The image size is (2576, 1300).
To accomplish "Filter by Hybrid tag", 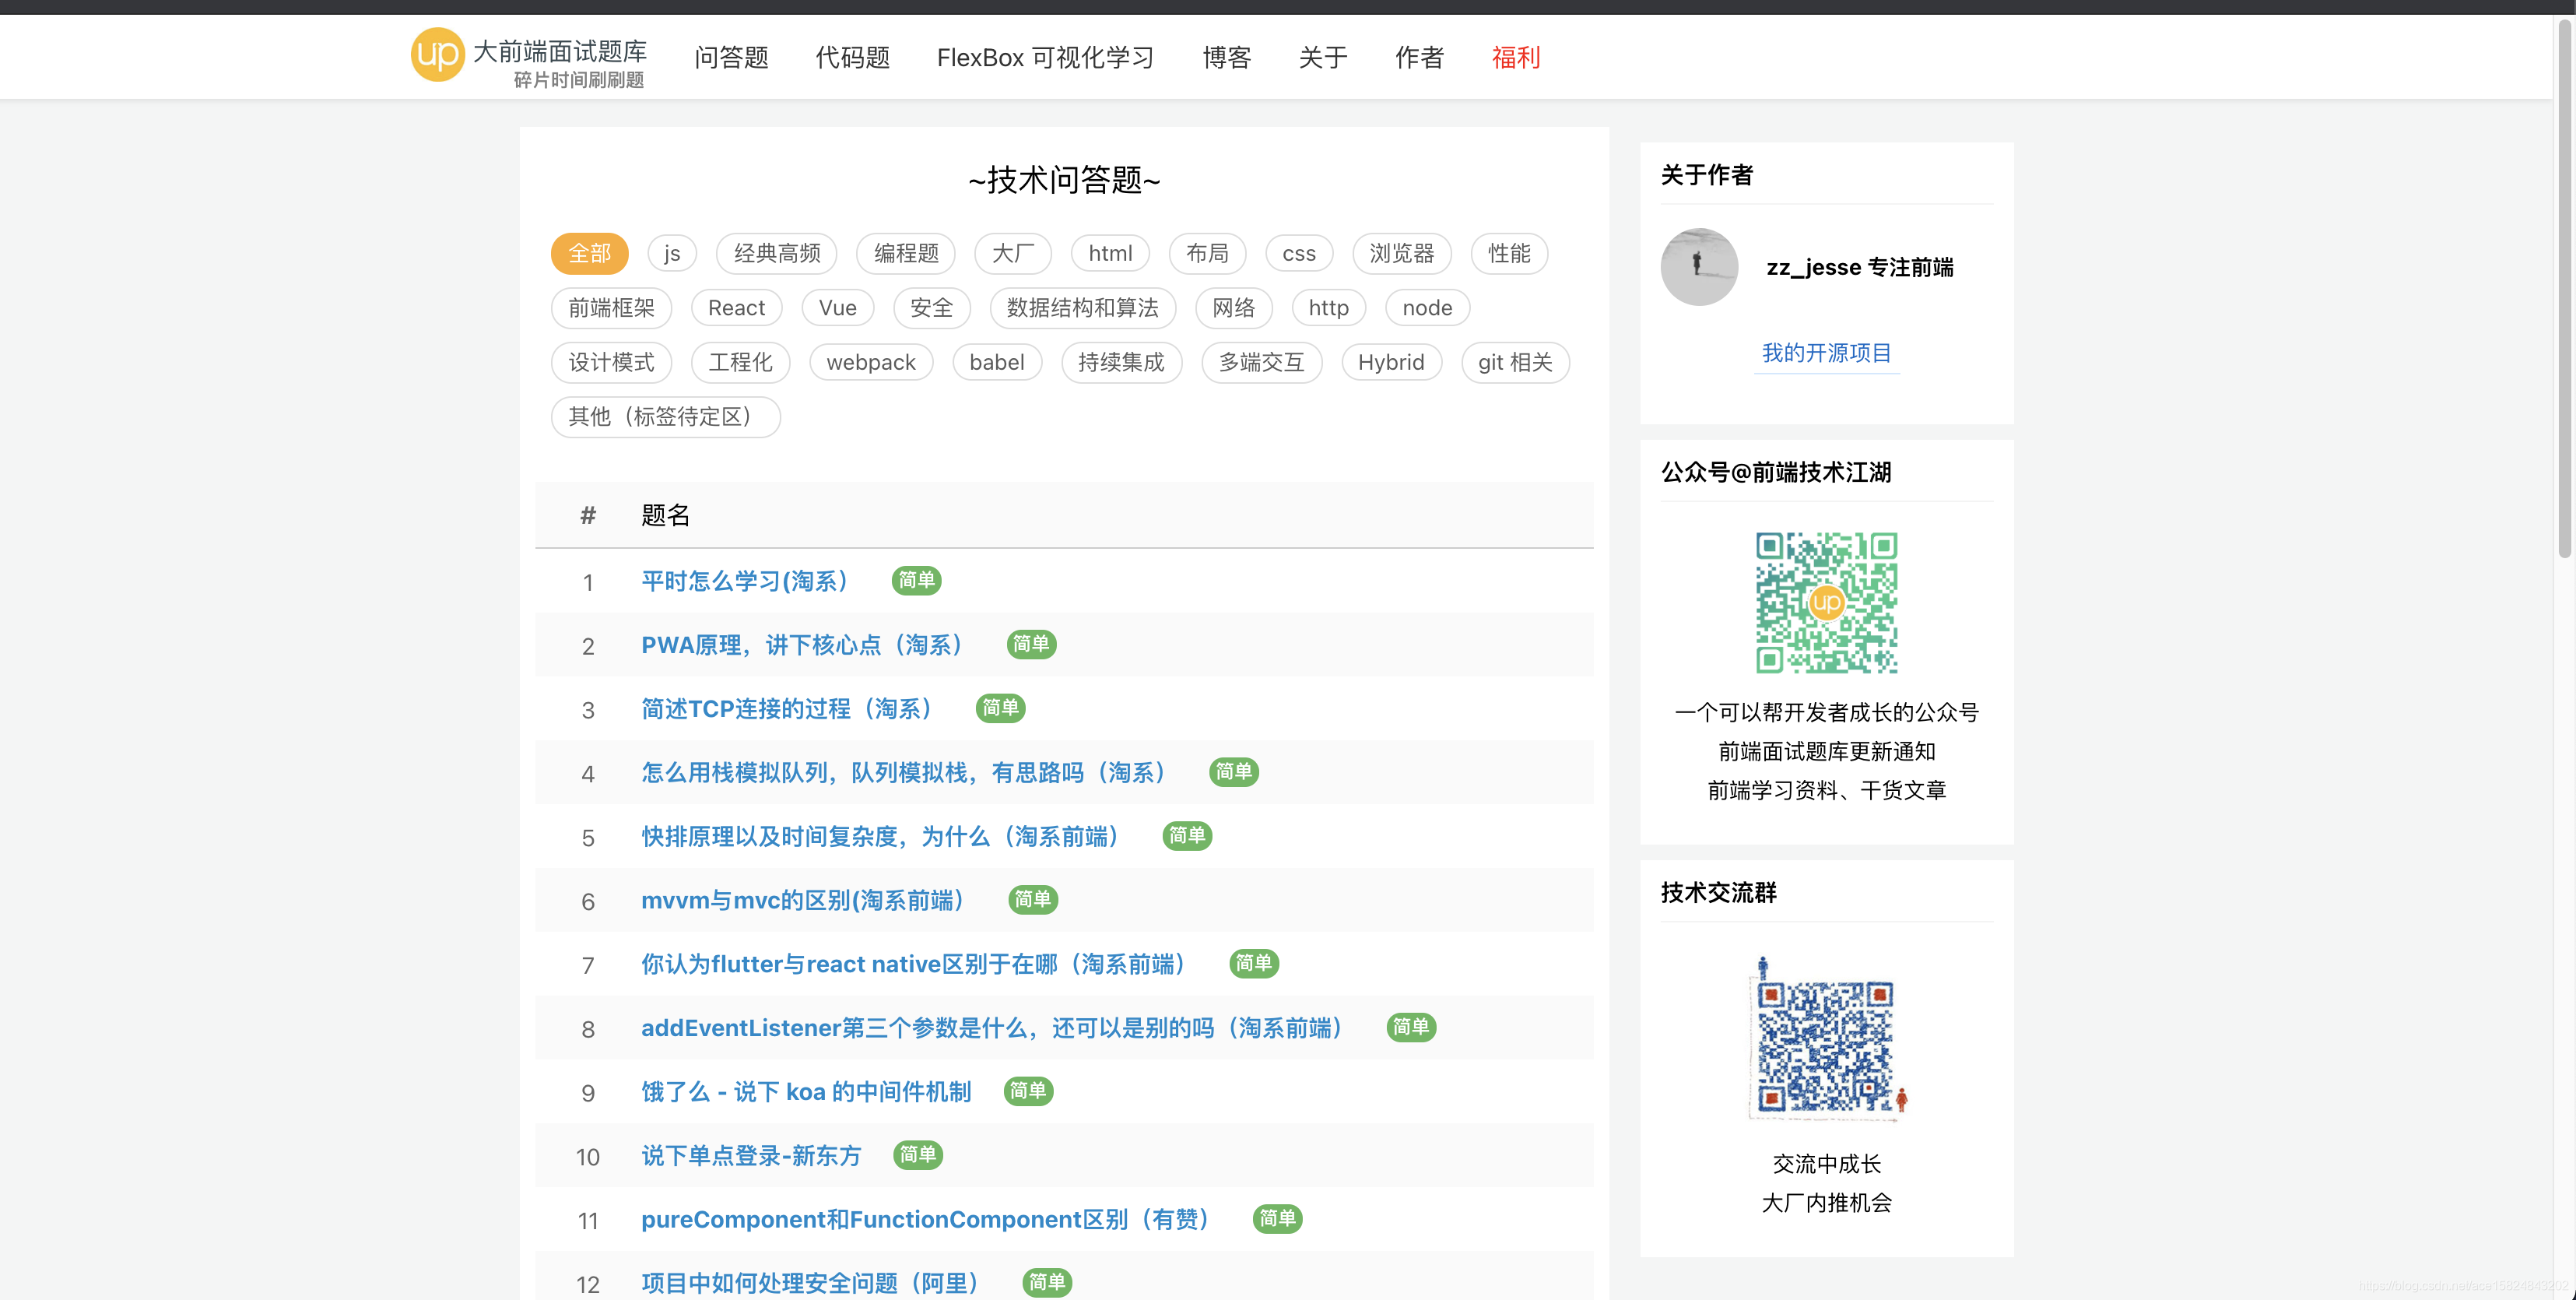I will coord(1391,363).
